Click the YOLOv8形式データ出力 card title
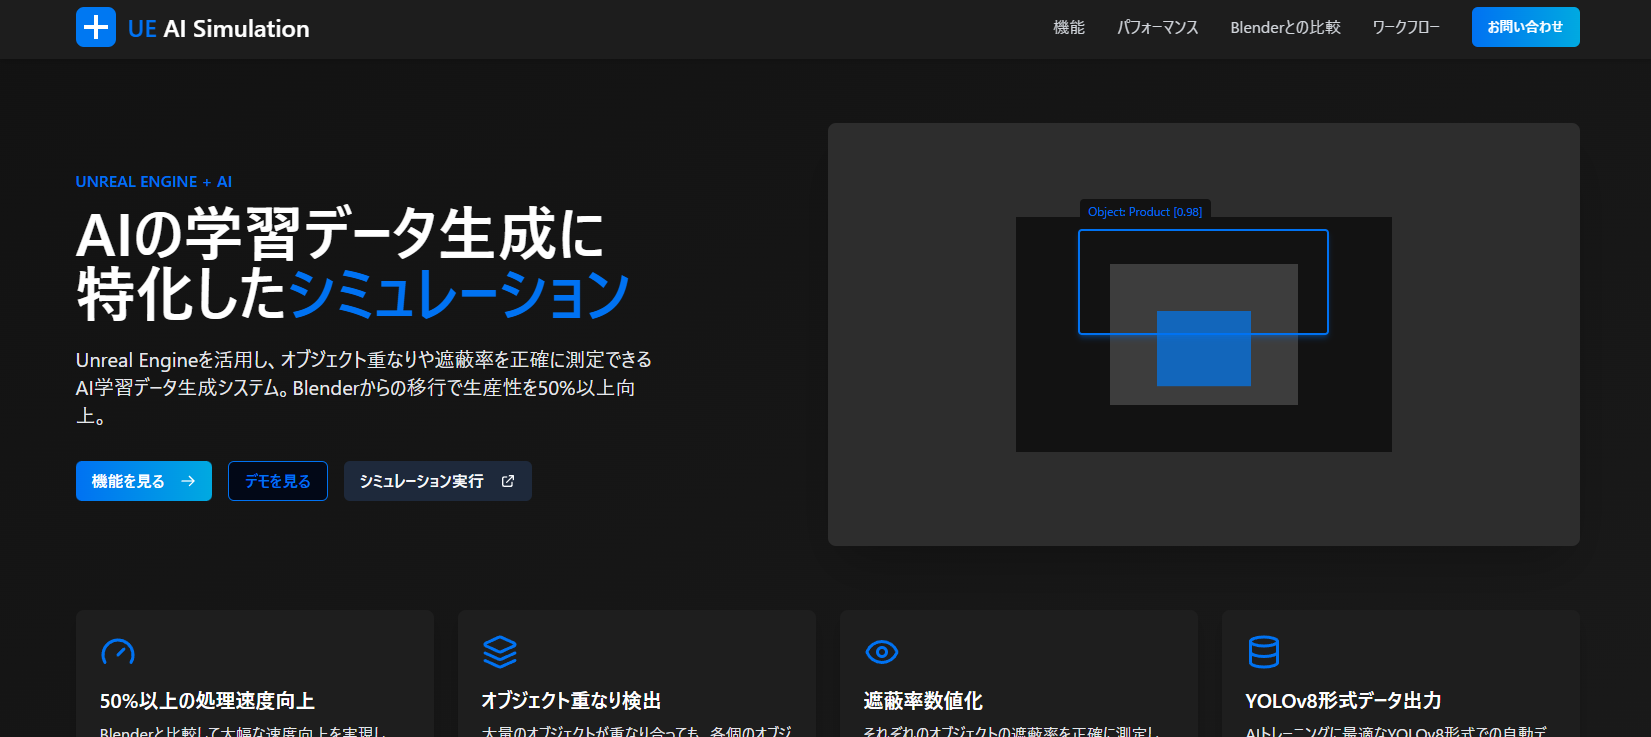The width and height of the screenshot is (1651, 737). (1343, 701)
